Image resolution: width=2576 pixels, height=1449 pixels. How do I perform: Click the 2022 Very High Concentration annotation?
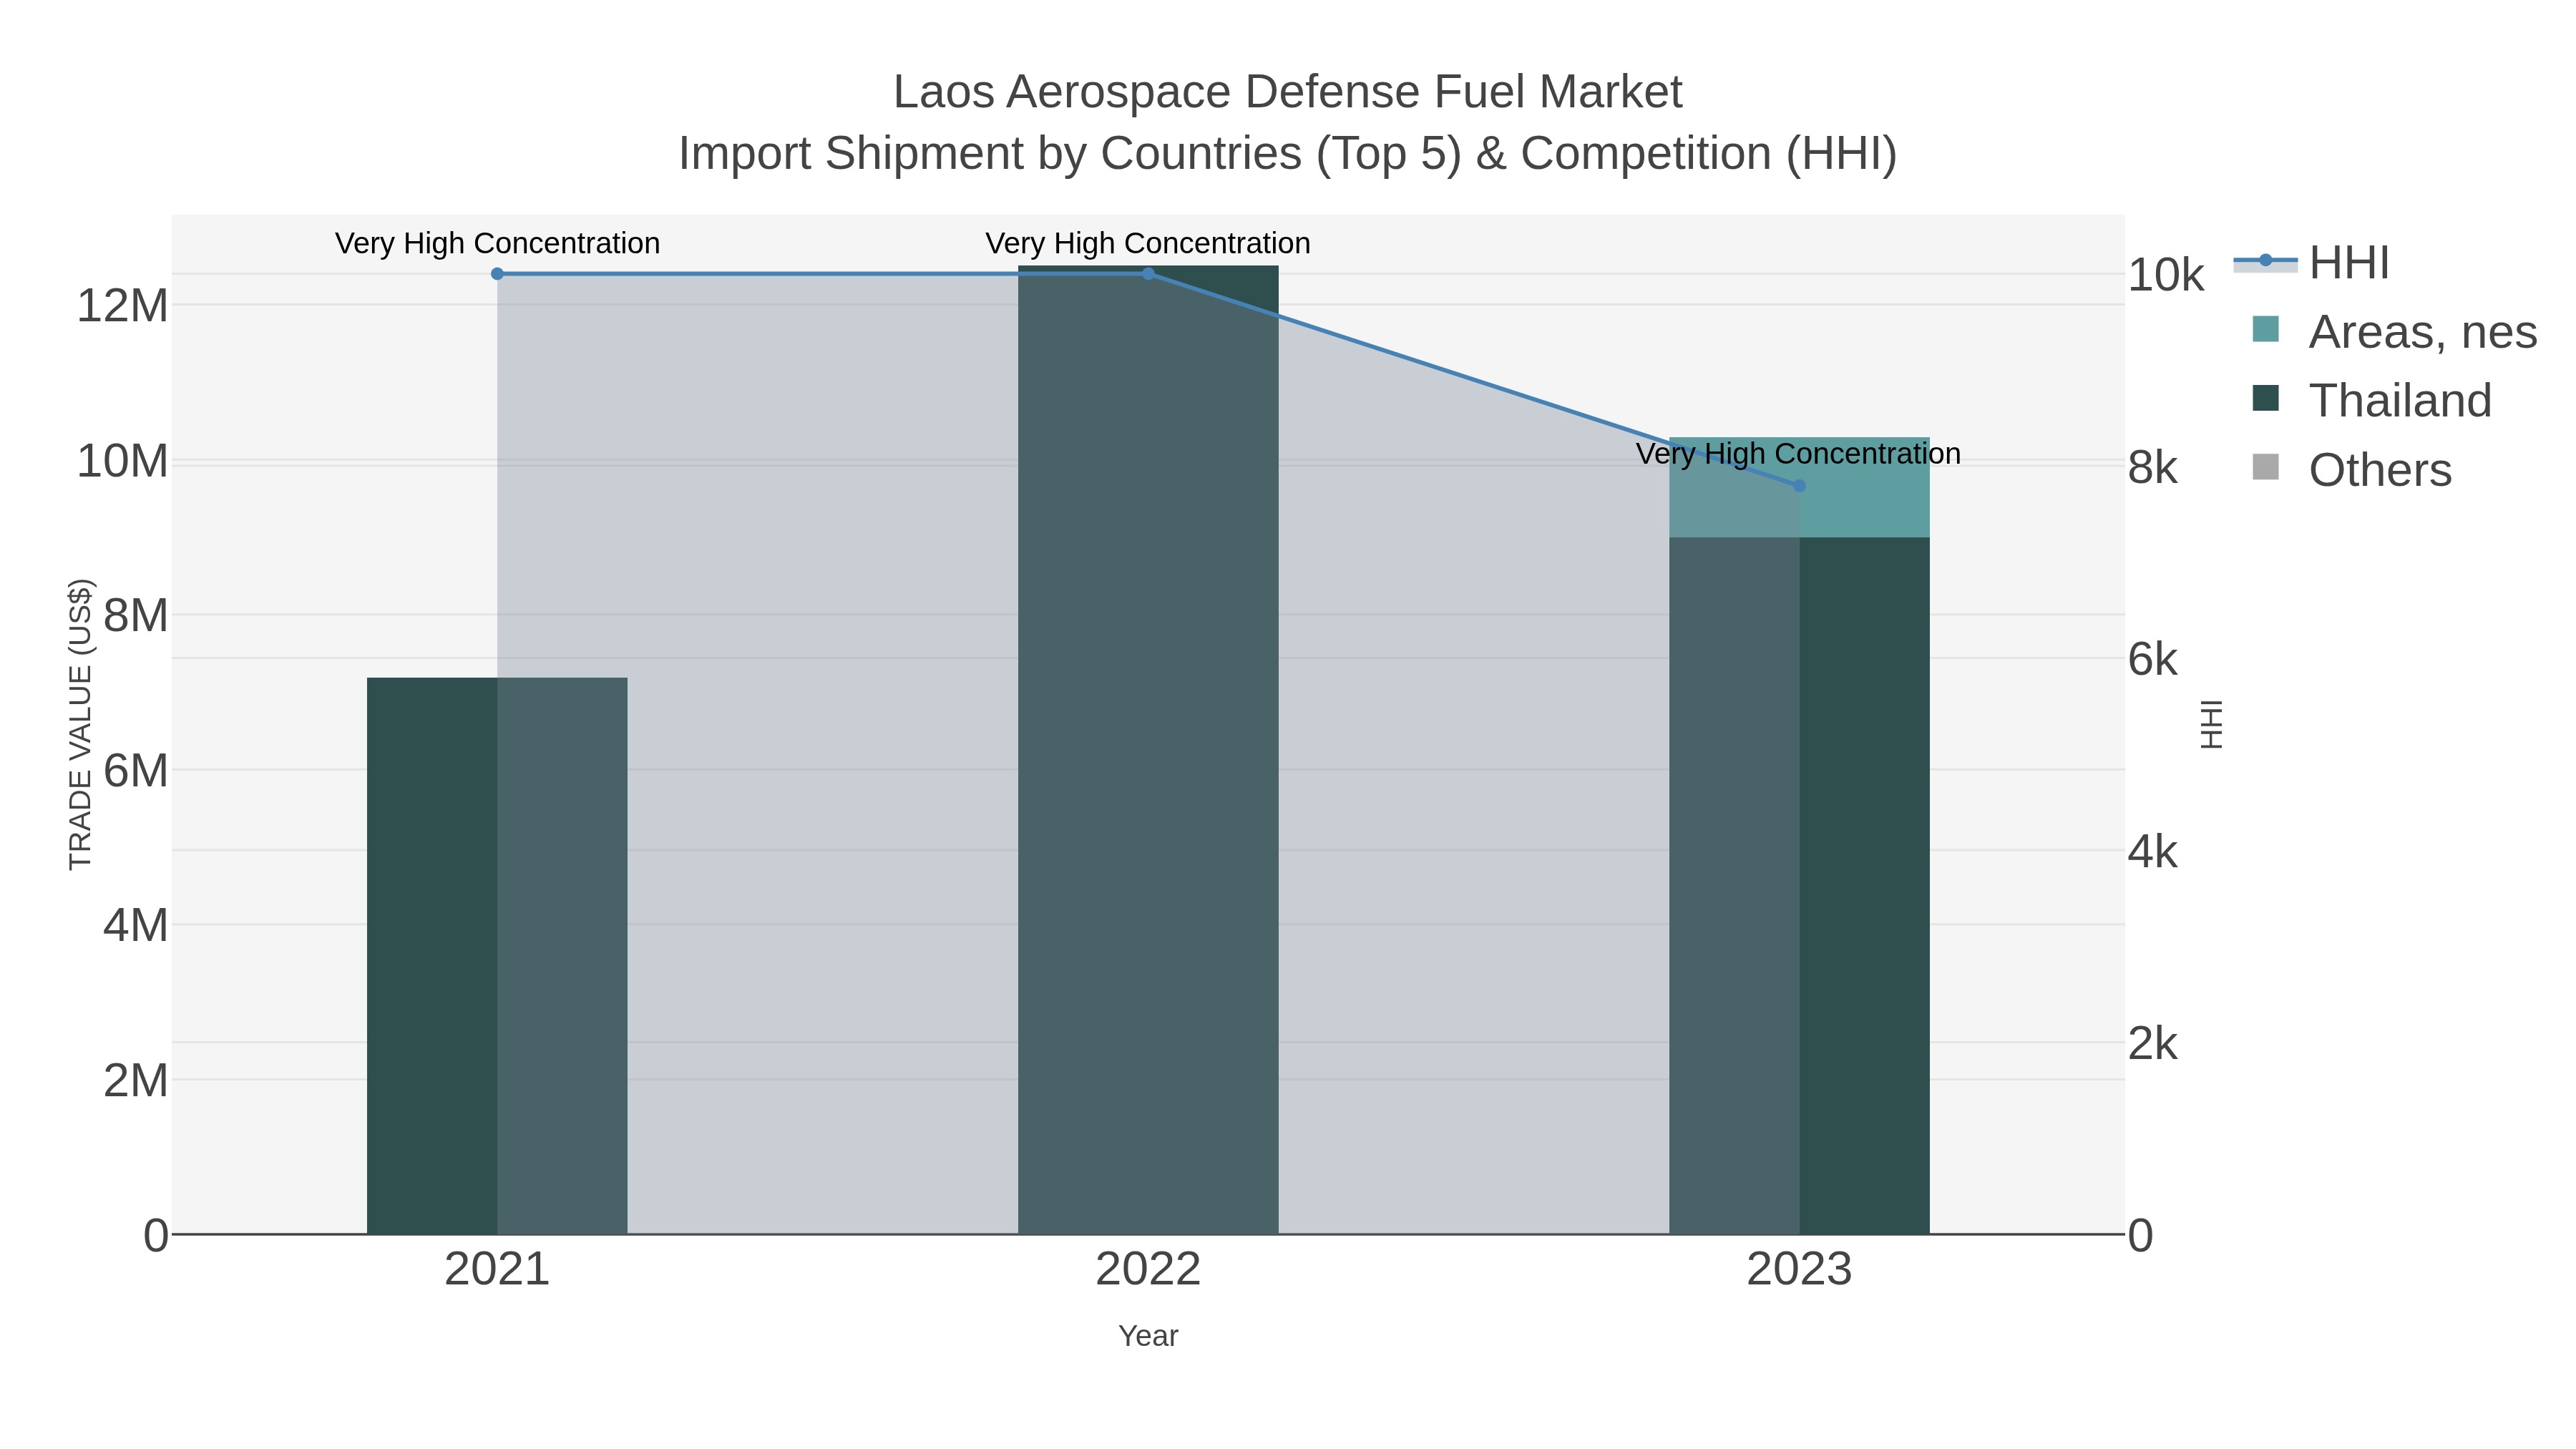(x=1148, y=243)
